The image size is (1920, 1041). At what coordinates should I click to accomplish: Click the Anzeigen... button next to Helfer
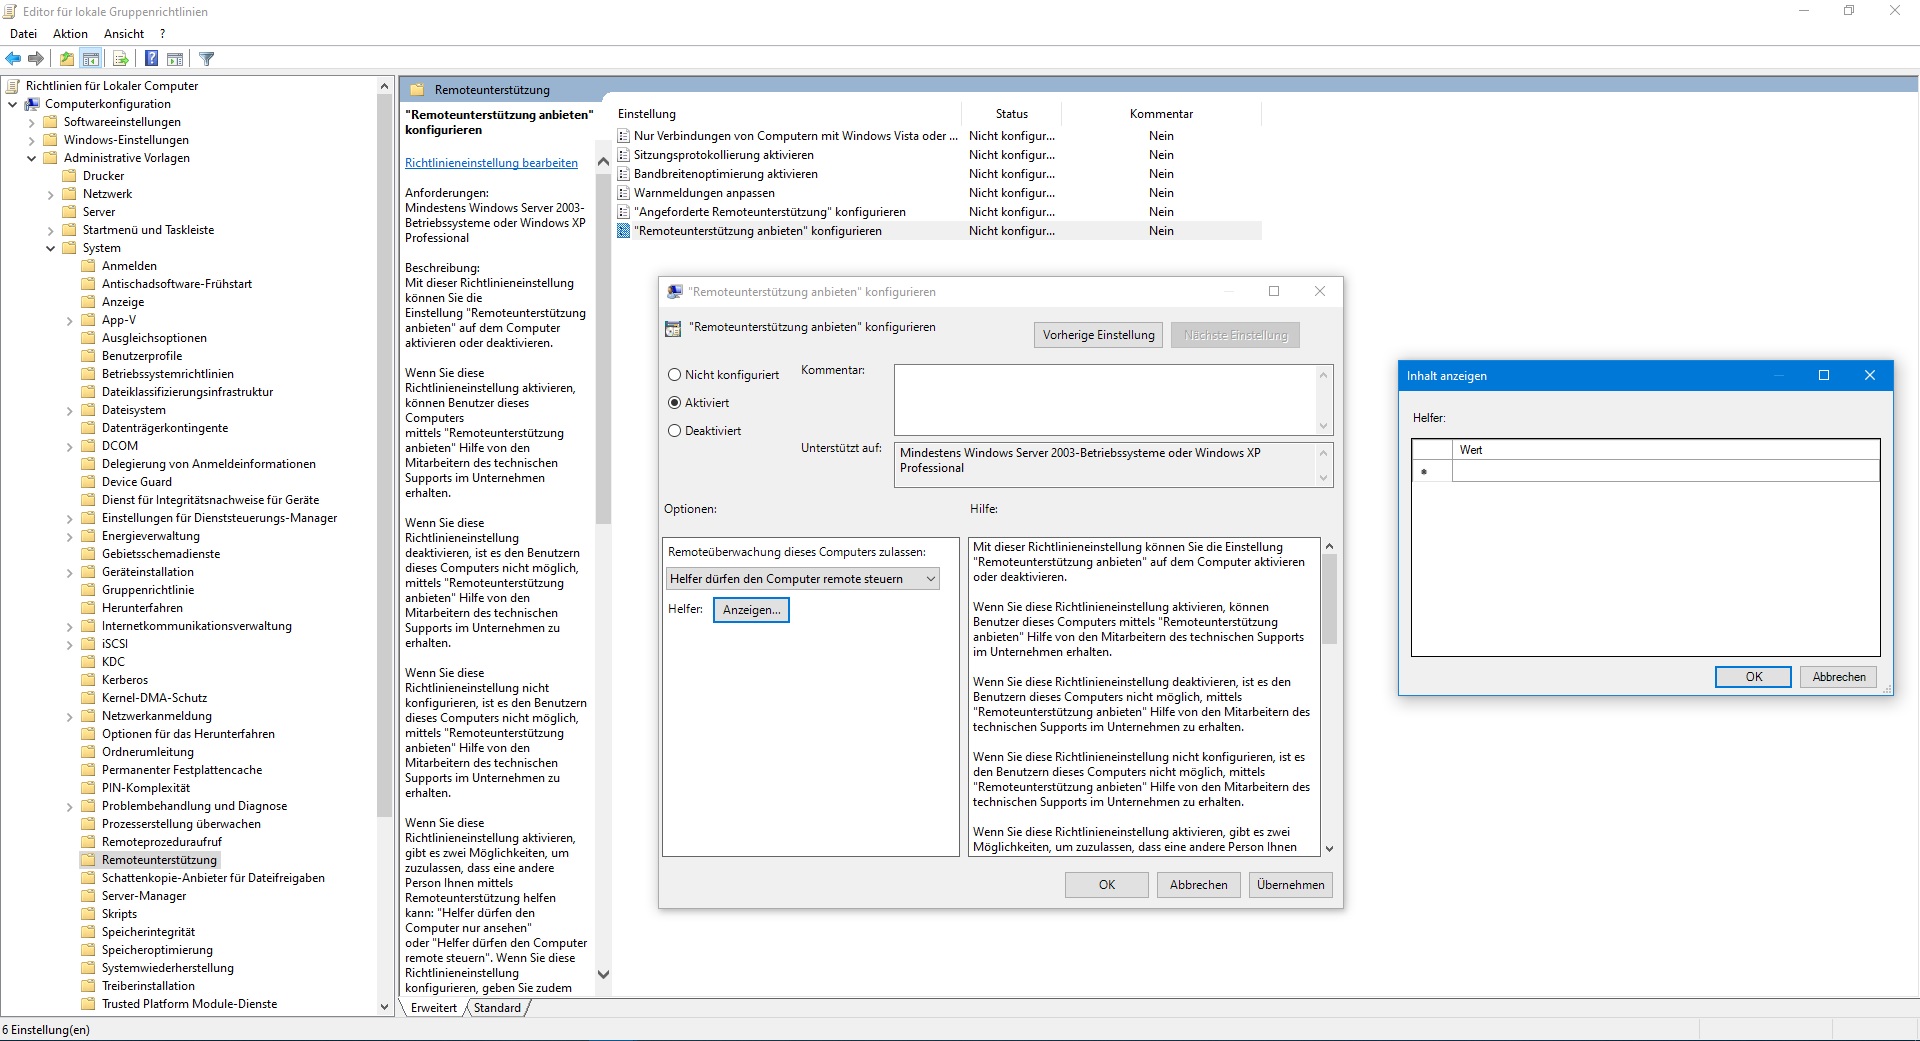point(751,610)
